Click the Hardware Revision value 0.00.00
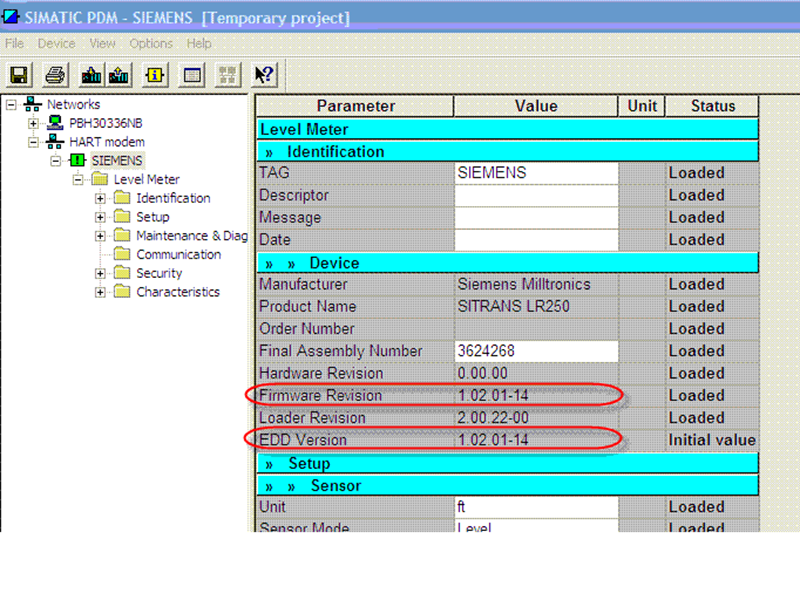800x600 pixels. [x=482, y=373]
